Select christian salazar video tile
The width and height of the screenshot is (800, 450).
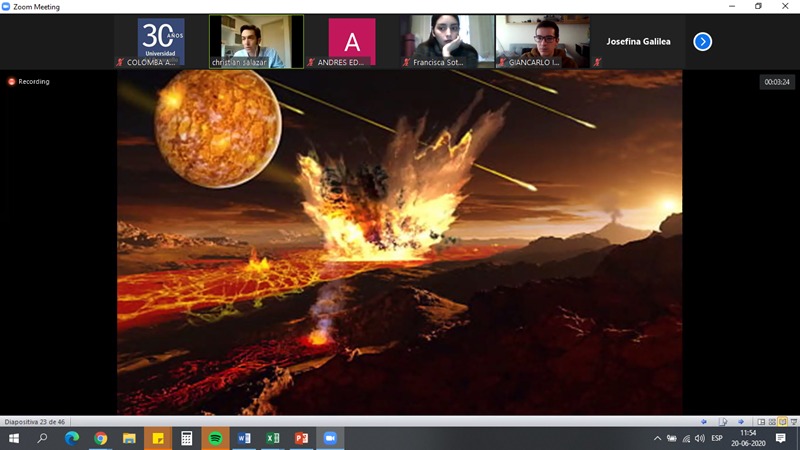tap(256, 42)
